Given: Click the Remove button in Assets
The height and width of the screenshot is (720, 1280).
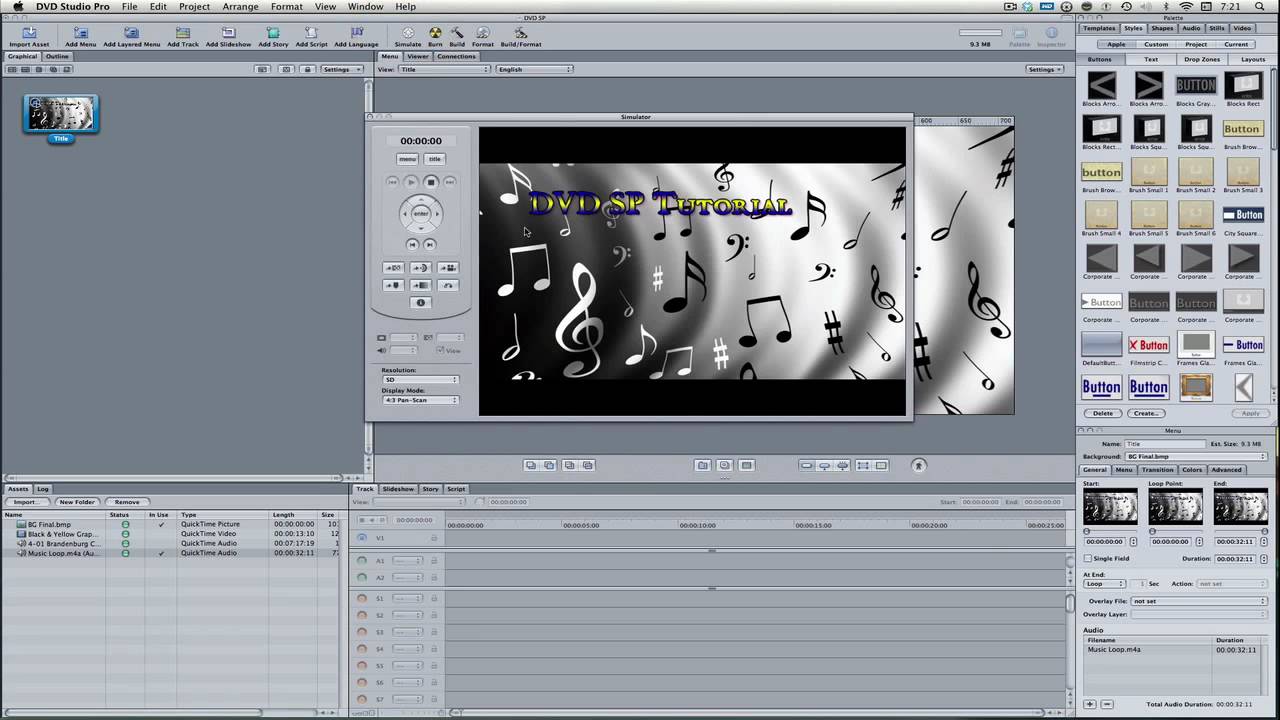Looking at the screenshot, I should pos(127,502).
